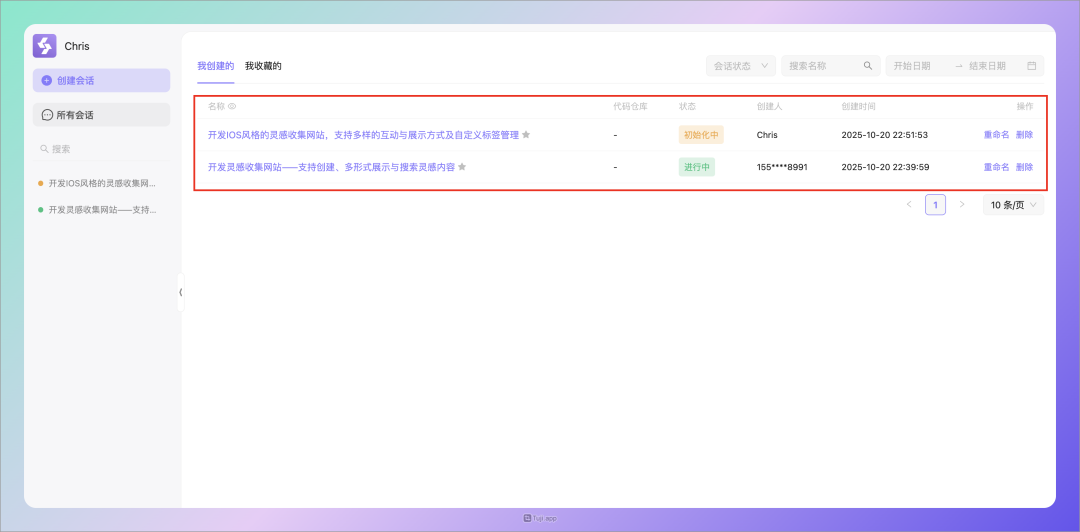Open the 所有会话 list
The width and height of the screenshot is (1080, 532).
click(x=101, y=115)
